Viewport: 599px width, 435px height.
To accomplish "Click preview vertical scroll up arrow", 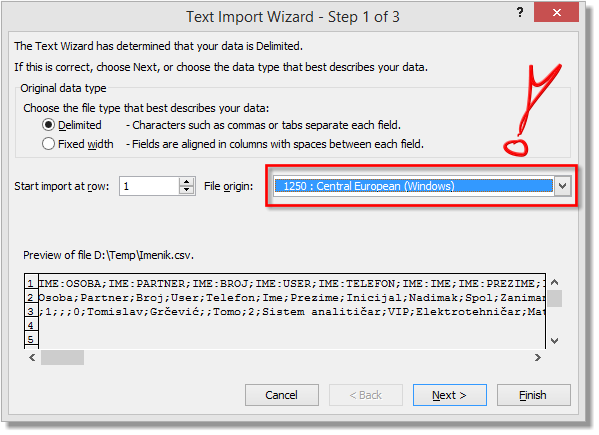I will click(555, 282).
